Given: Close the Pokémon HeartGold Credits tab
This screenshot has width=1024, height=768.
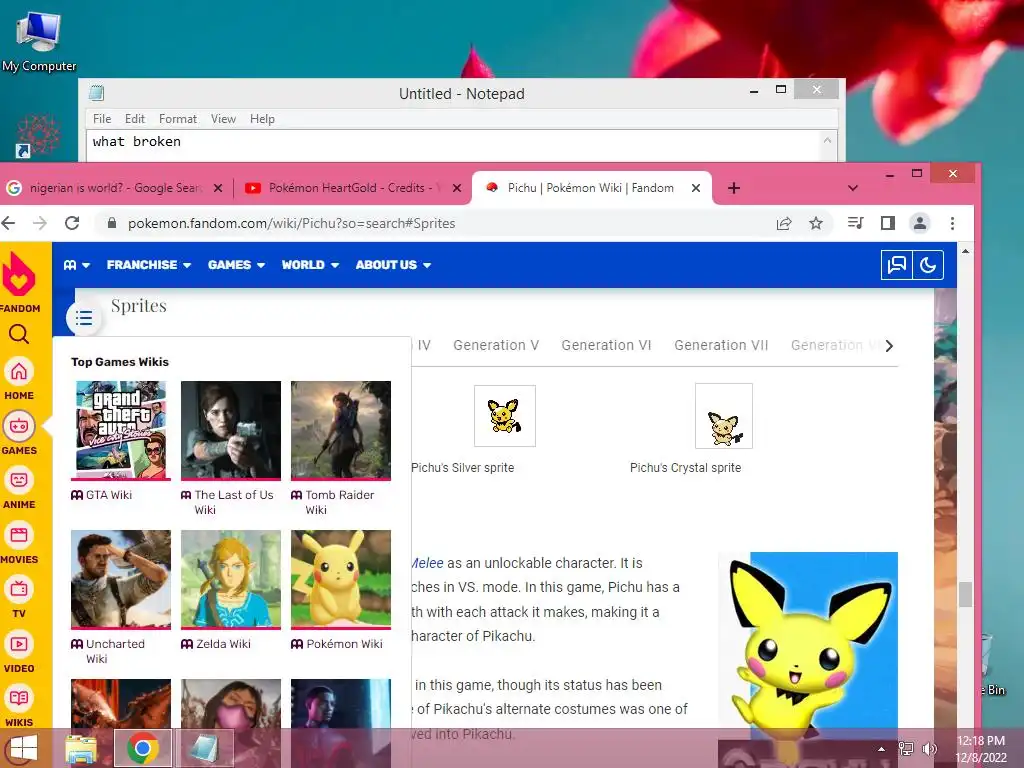Looking at the screenshot, I should pos(457,188).
